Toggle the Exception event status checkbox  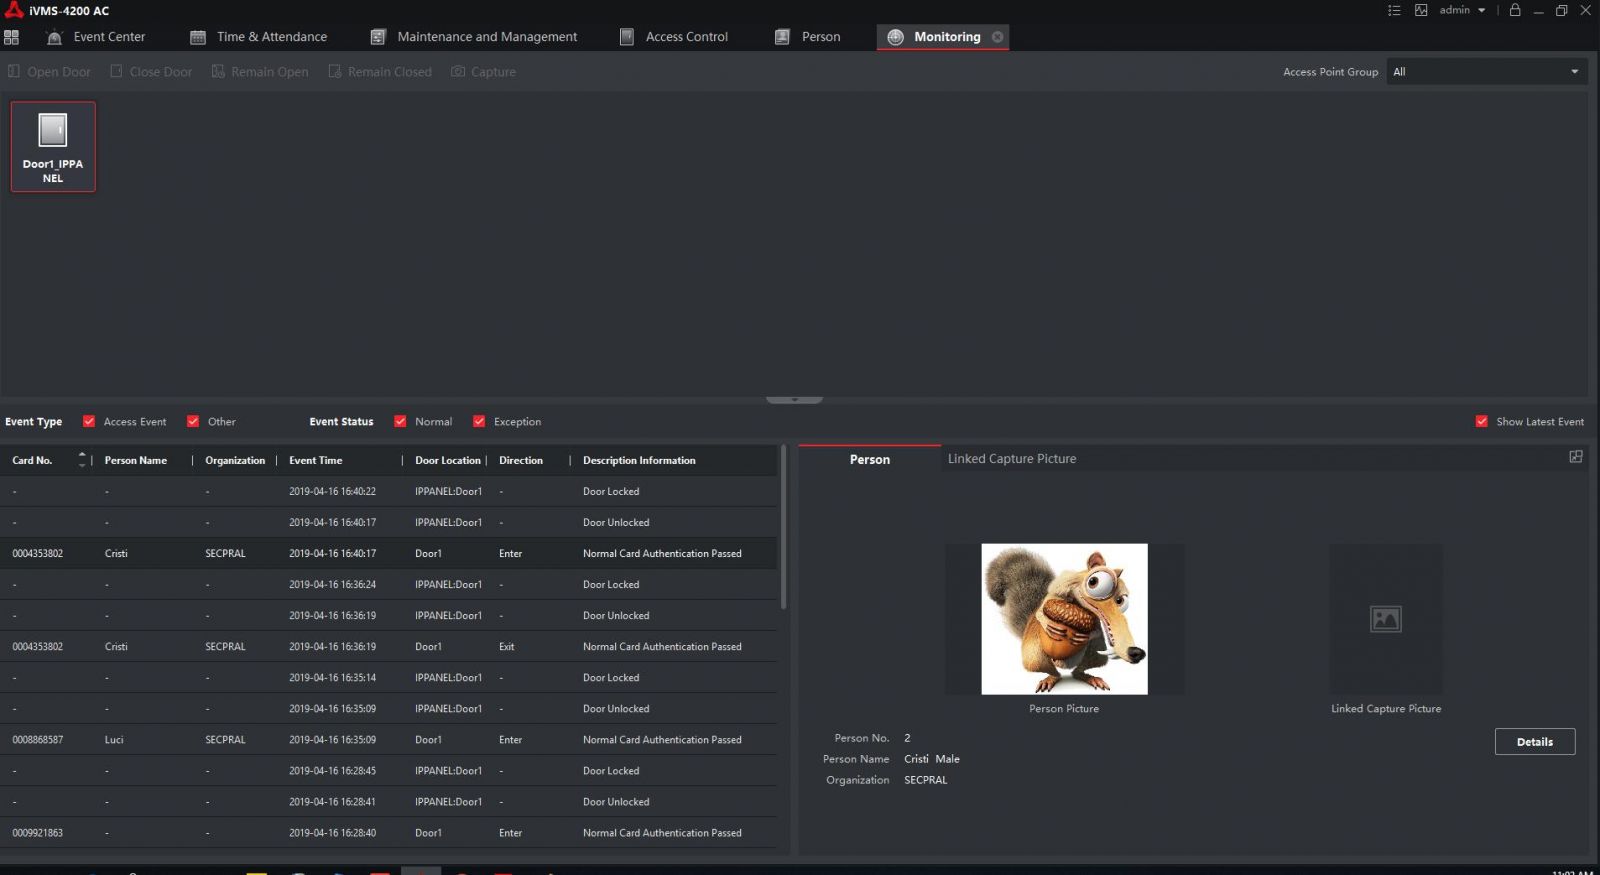tap(479, 422)
